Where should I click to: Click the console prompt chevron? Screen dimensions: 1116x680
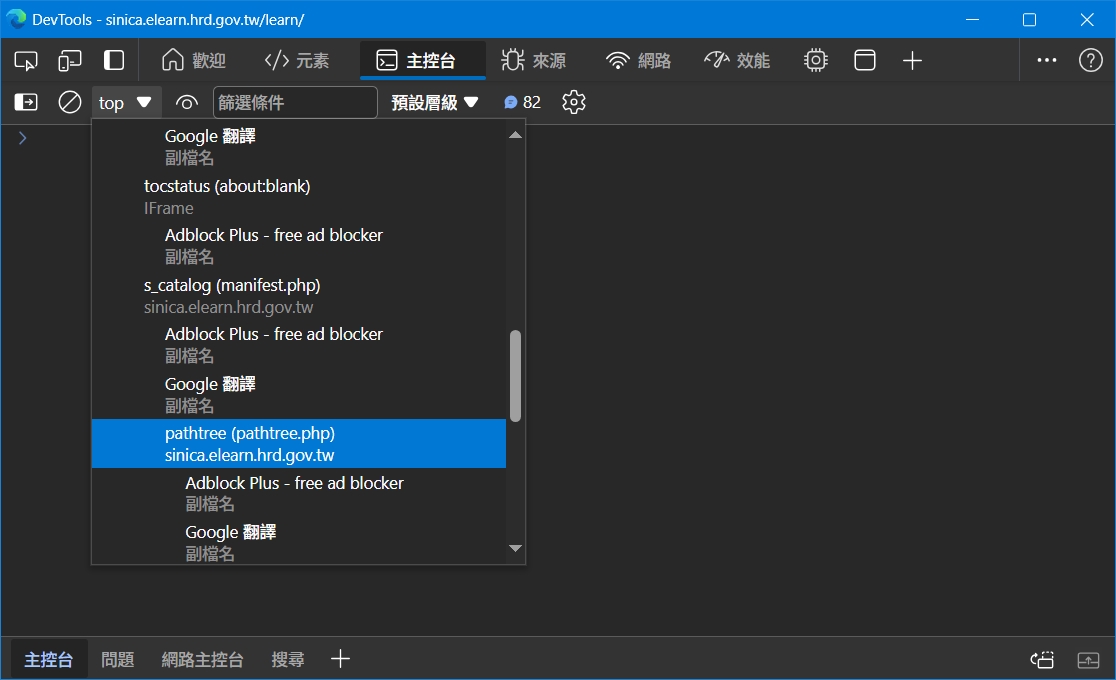pyautogui.click(x=22, y=137)
